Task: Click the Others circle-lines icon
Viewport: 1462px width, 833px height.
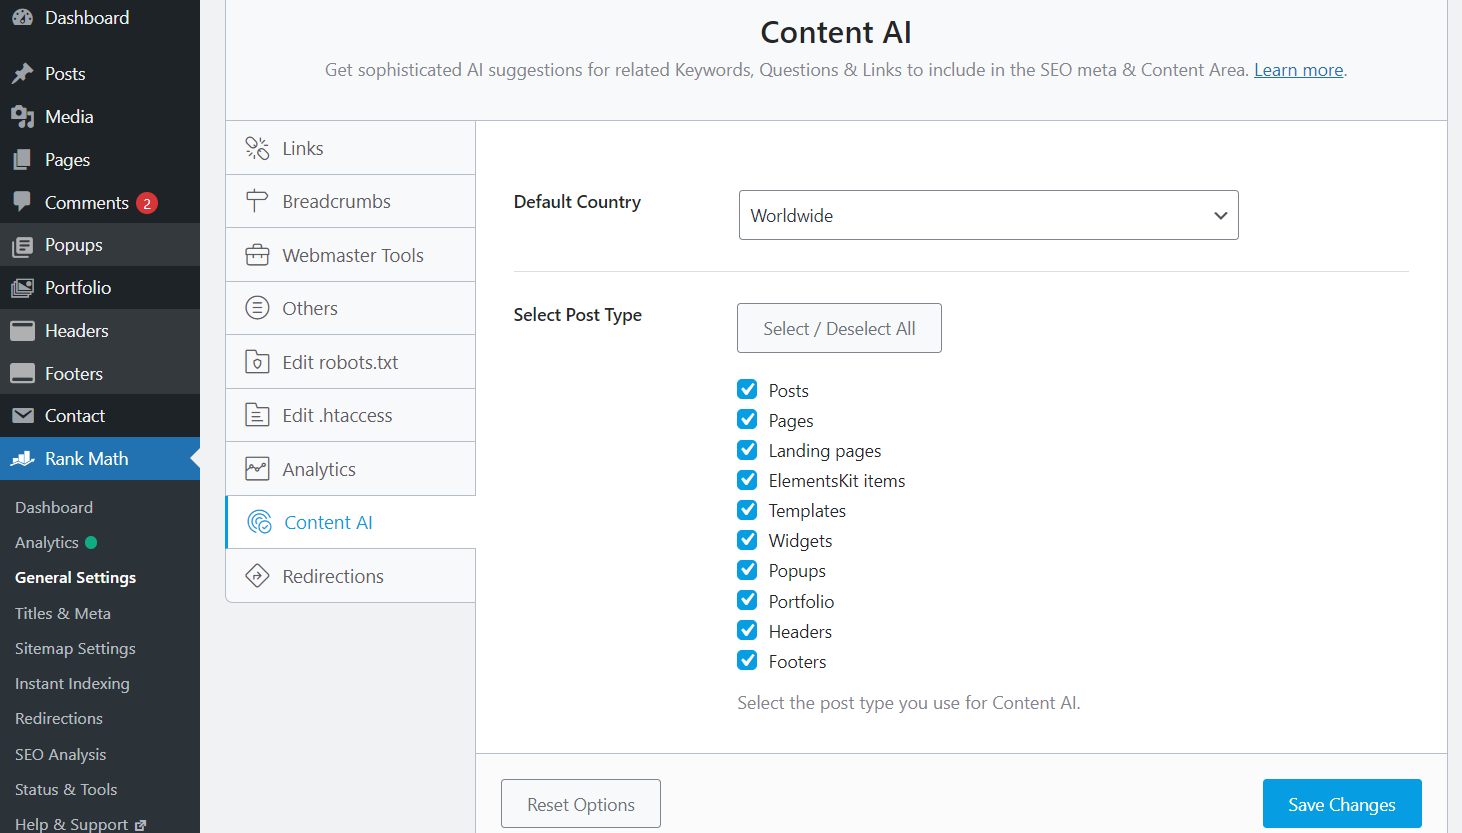Action: pyautogui.click(x=257, y=308)
